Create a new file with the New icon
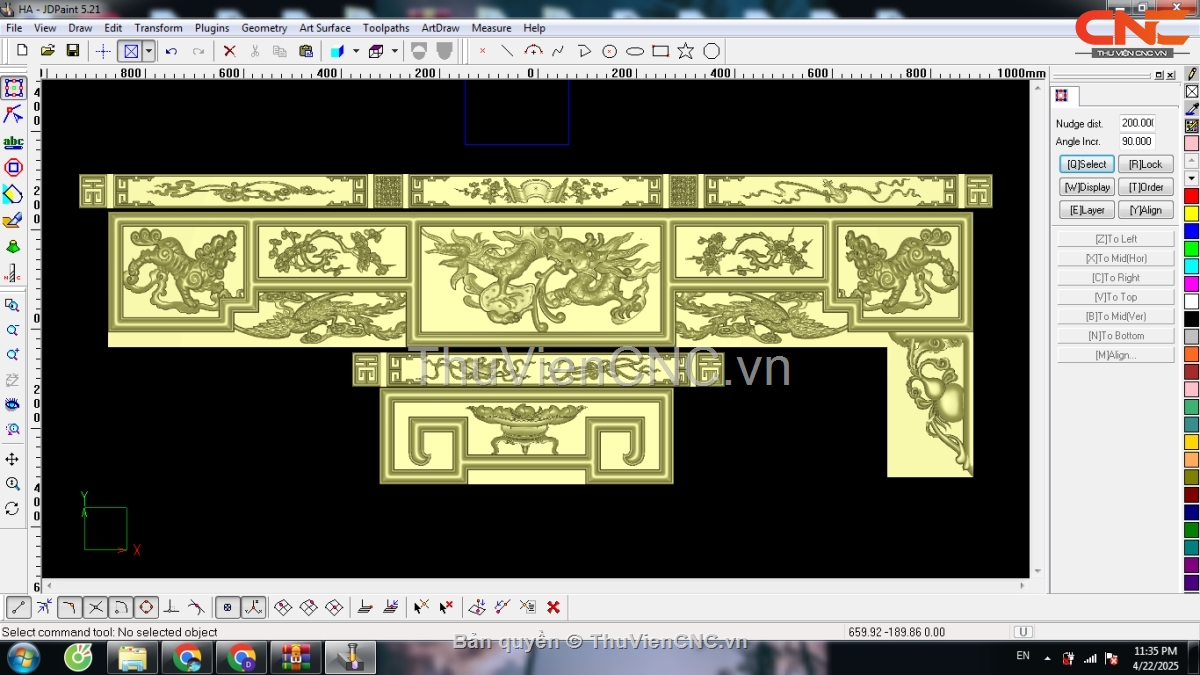Screen dimensions: 1200x675 pyautogui.click(x=22, y=51)
